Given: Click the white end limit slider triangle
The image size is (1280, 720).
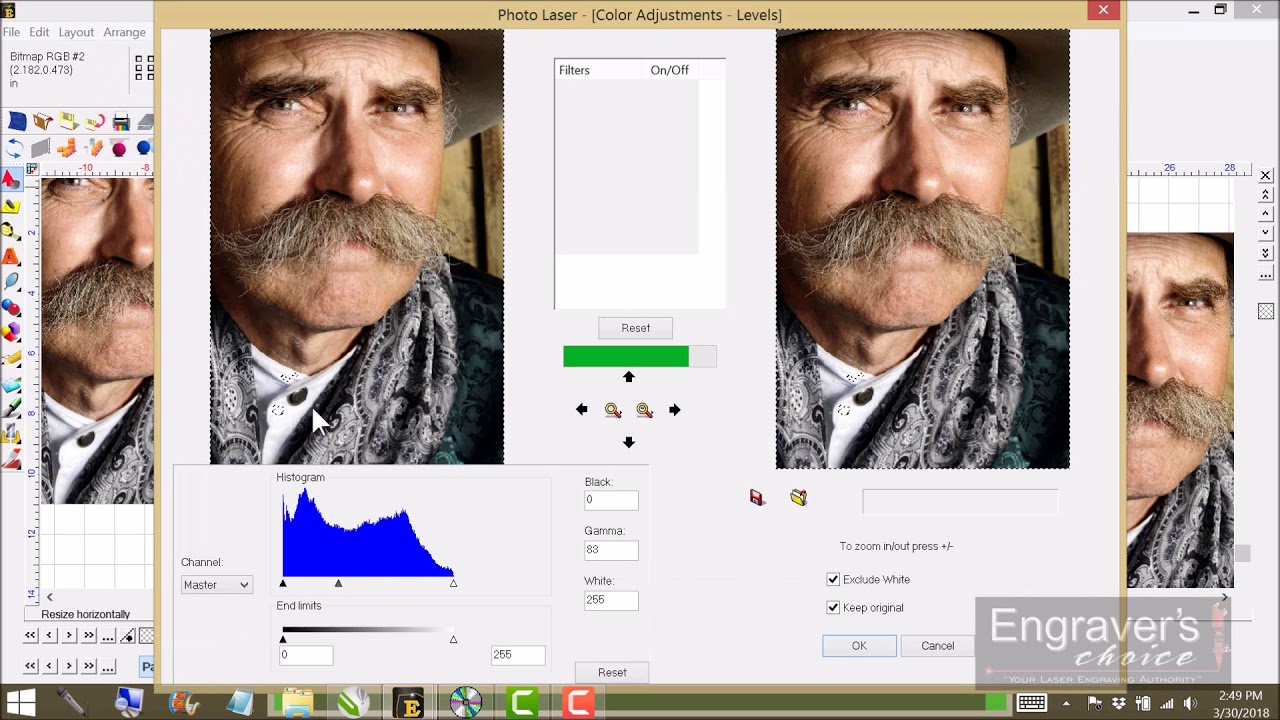Looking at the screenshot, I should [453, 639].
